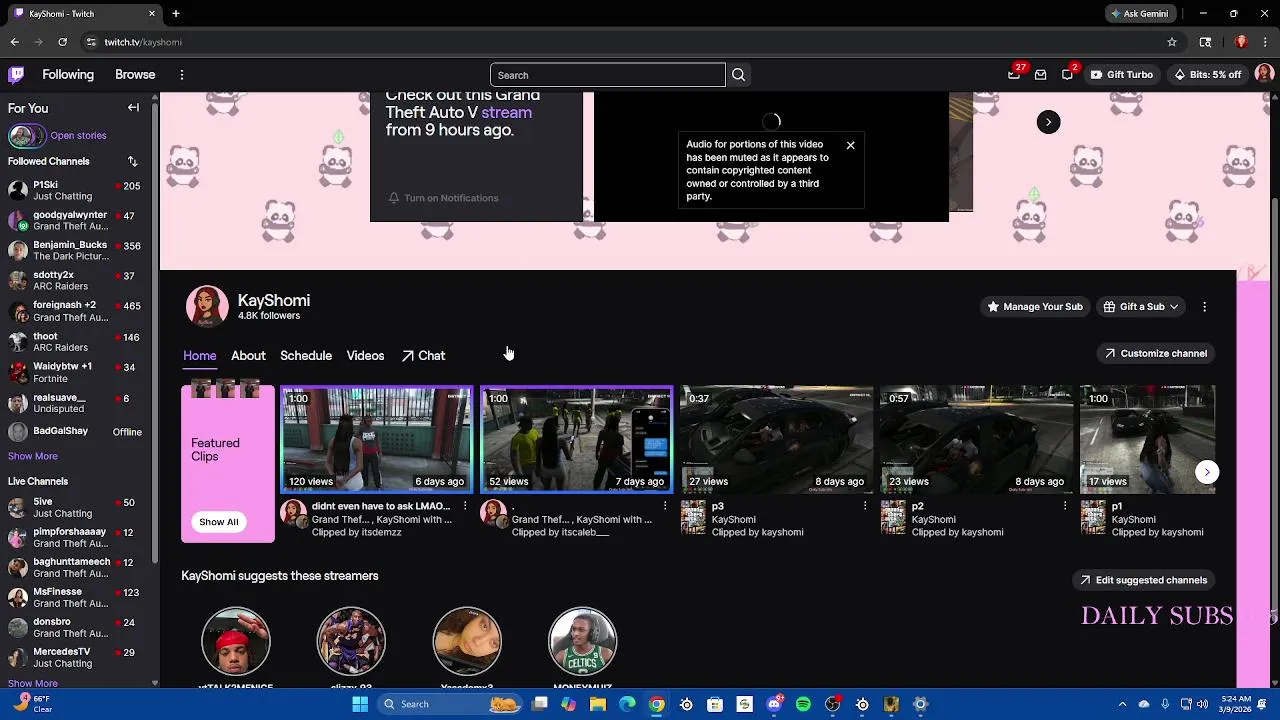Viewport: 1280px width, 720px height.
Task: Switch to the Home tab
Action: pos(199,356)
